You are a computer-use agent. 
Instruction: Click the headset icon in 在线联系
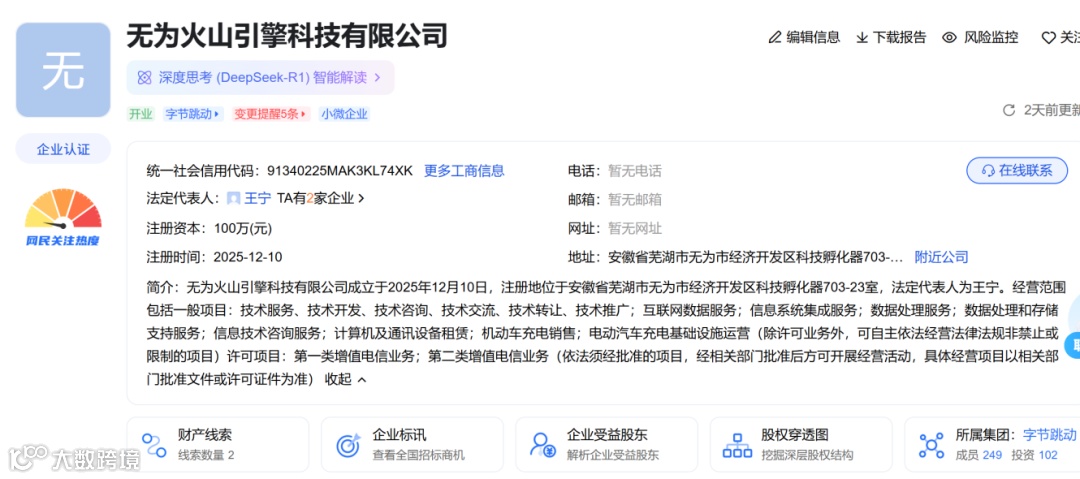pyautogui.click(x=988, y=171)
